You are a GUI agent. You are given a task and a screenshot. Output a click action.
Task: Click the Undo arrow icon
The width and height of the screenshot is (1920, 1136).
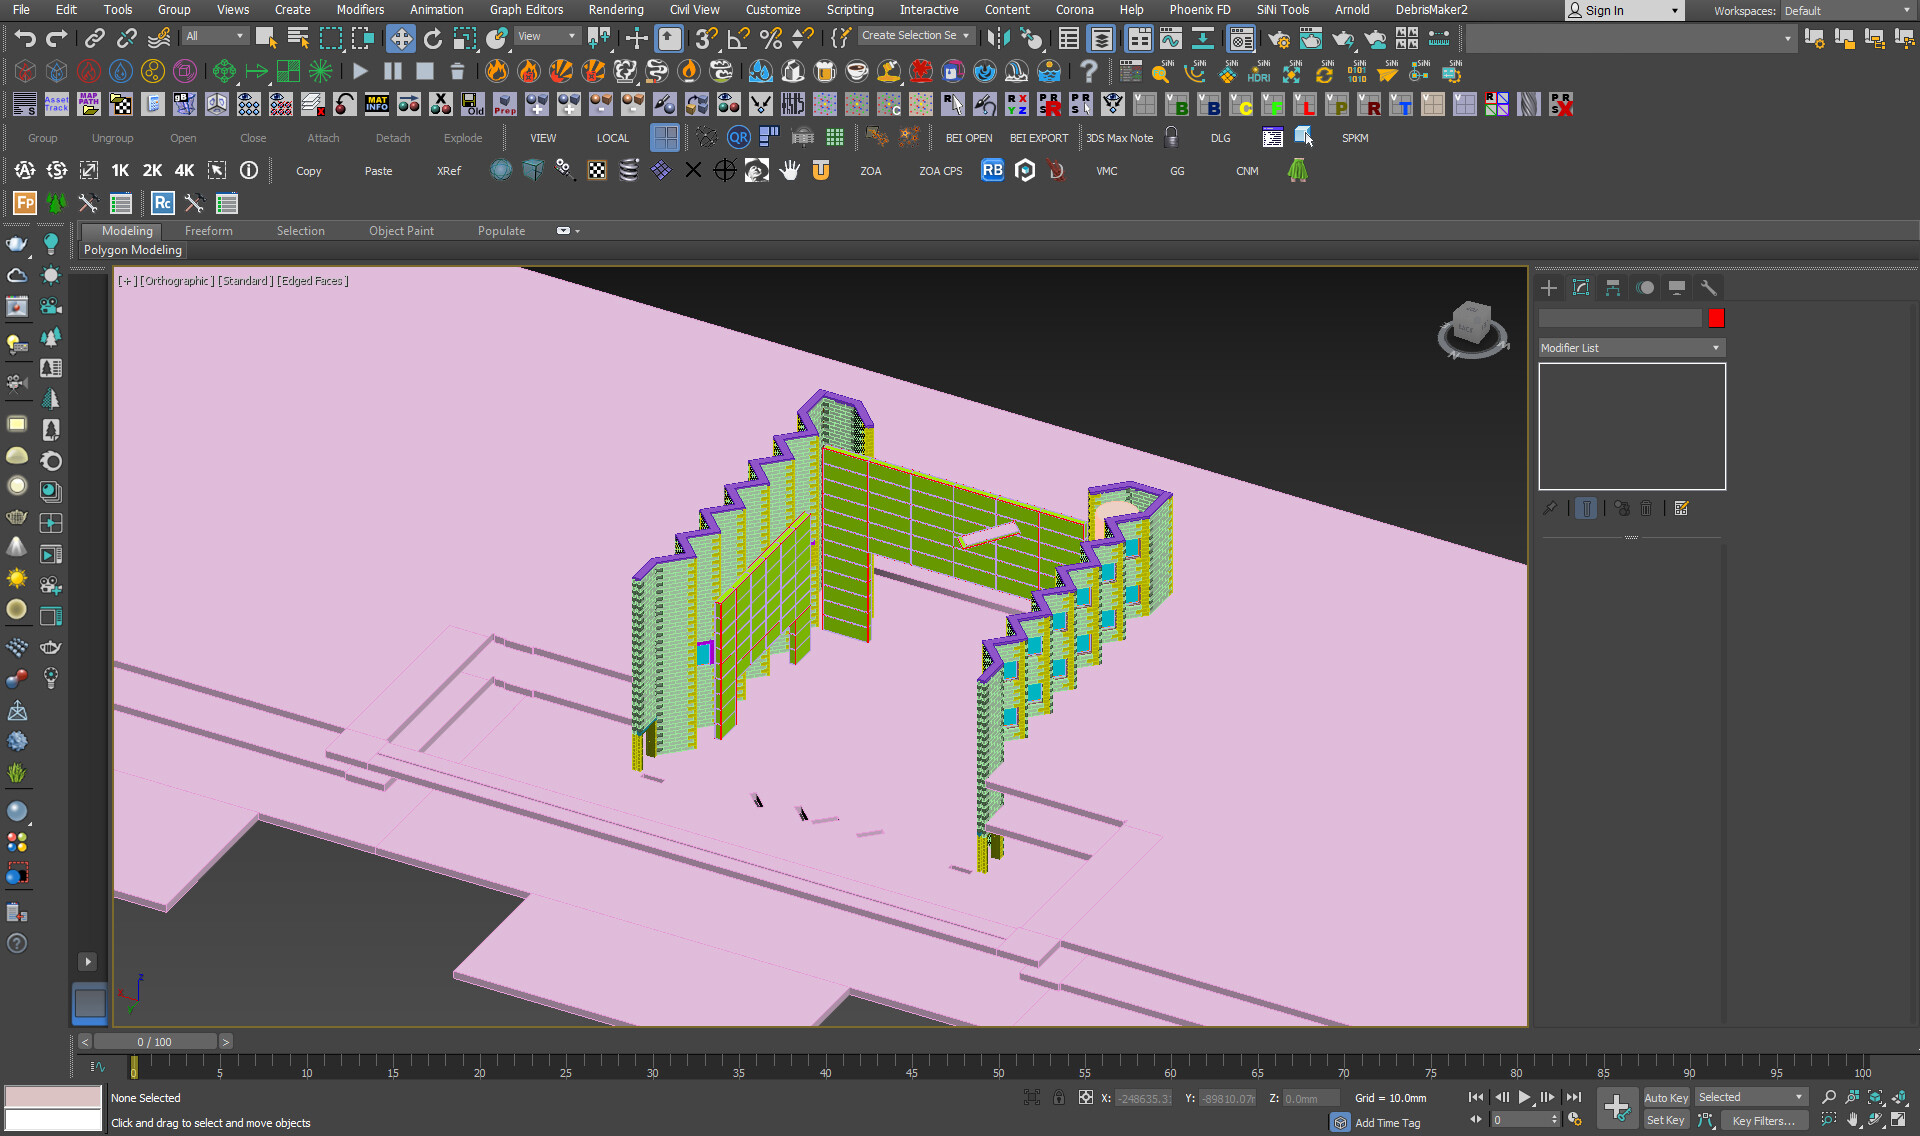click(24, 39)
